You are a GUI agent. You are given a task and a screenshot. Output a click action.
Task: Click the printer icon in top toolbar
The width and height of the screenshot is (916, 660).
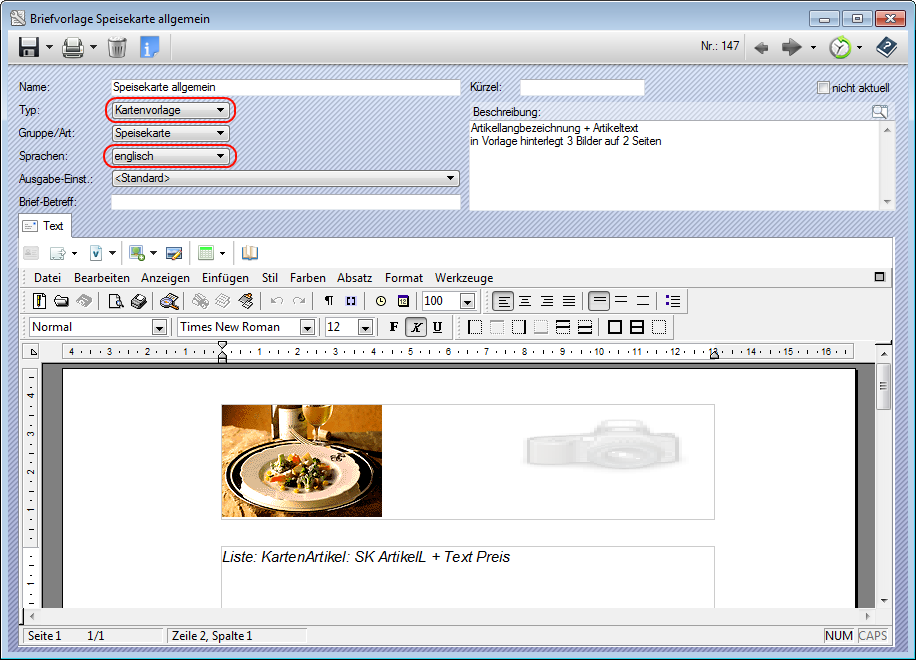(x=73, y=47)
